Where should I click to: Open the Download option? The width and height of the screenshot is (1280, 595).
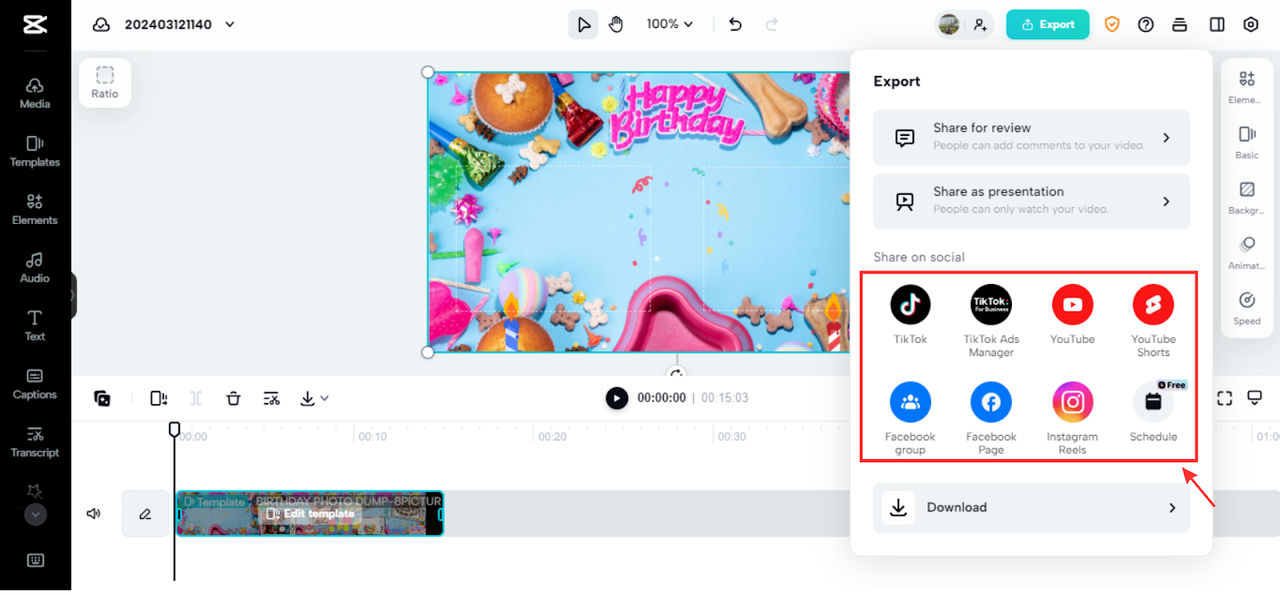coord(1031,508)
